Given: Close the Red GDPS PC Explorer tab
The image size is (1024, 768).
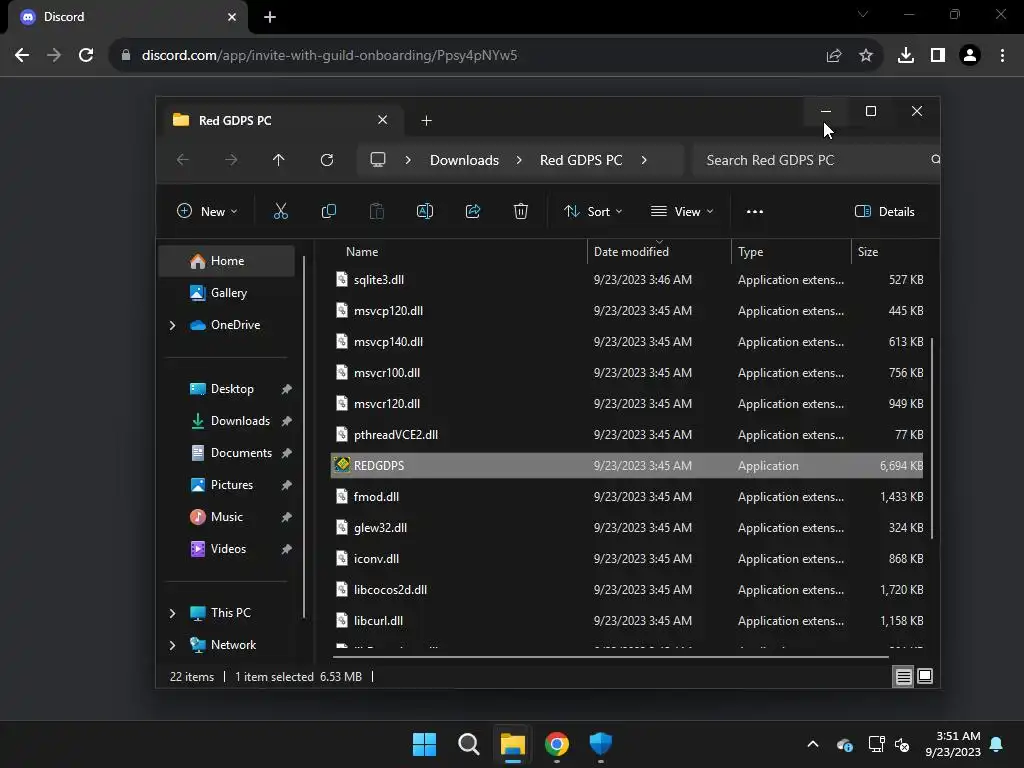Looking at the screenshot, I should (x=383, y=120).
